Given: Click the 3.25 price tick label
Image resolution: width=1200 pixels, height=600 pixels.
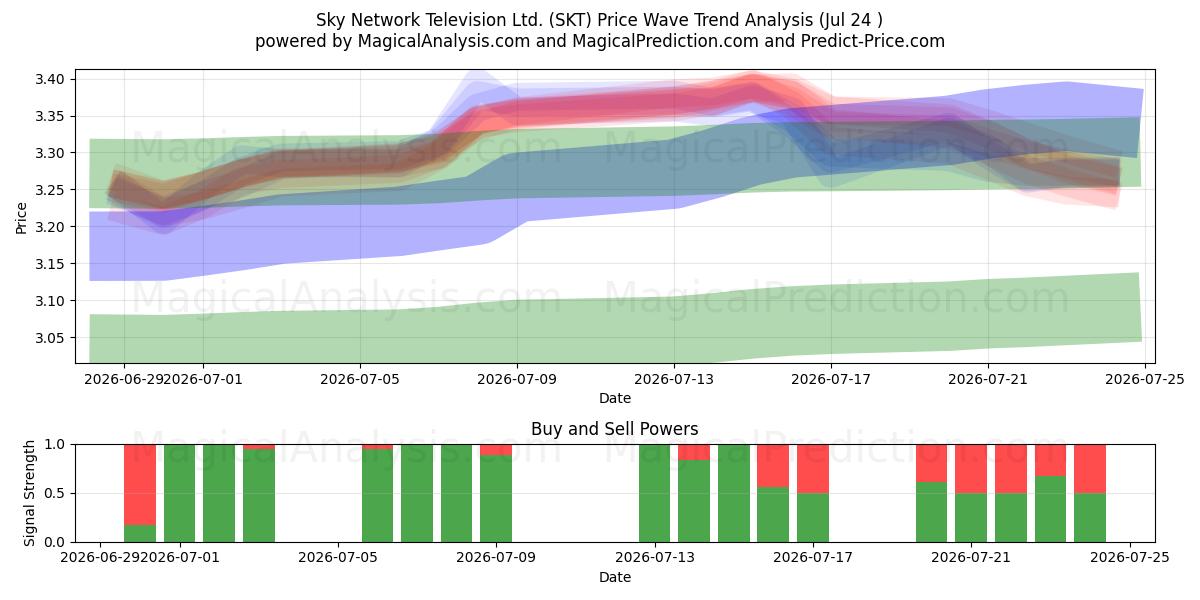Looking at the screenshot, I should (x=50, y=190).
